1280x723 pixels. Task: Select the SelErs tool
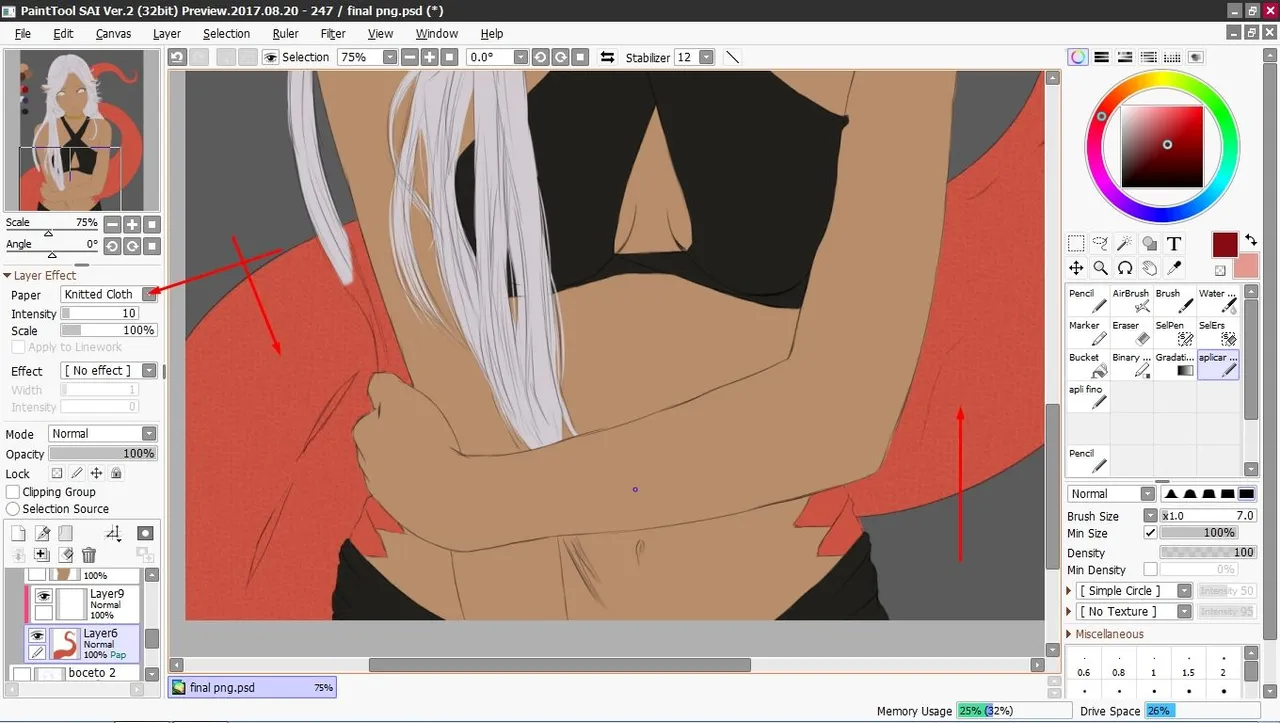point(1218,333)
